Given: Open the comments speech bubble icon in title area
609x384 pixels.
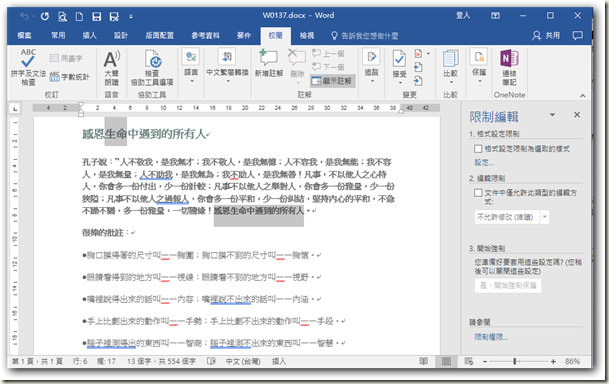Looking at the screenshot, I should pos(578,36).
